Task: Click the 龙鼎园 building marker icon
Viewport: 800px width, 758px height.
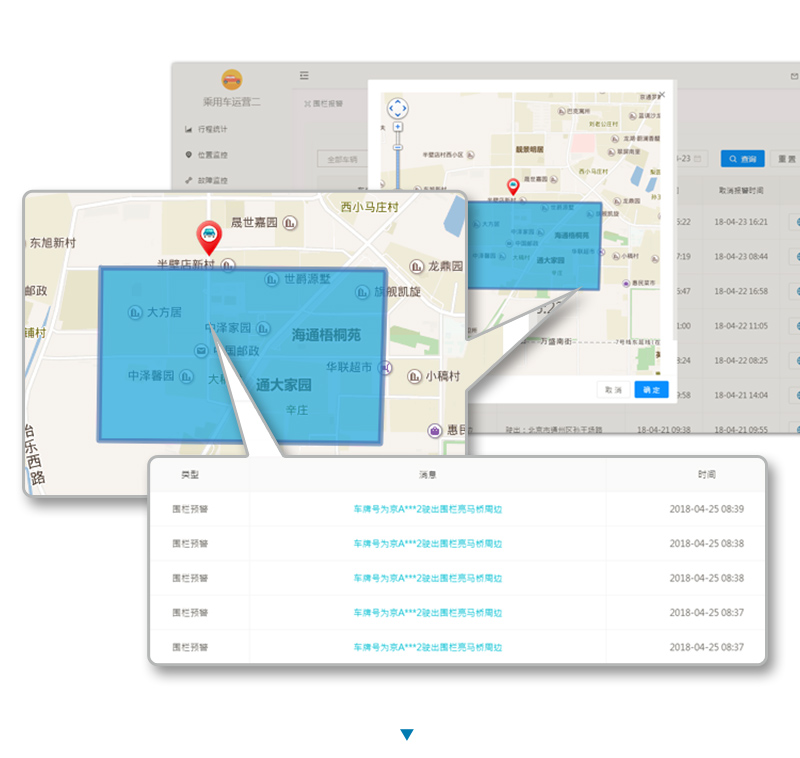Action: coord(416,267)
